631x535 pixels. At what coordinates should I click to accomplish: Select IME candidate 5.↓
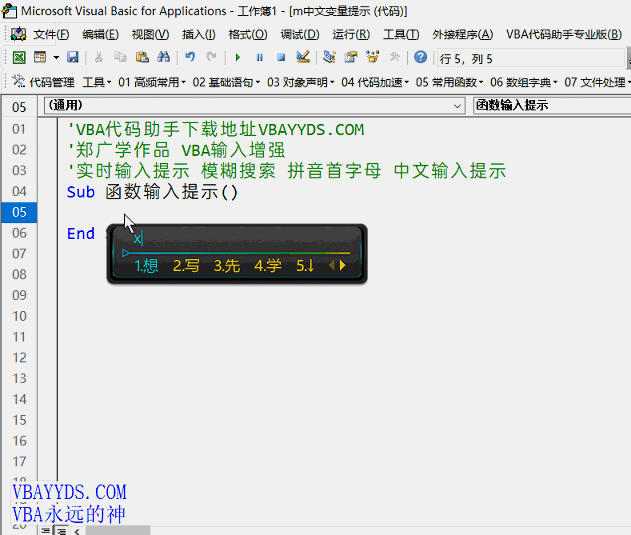305,266
